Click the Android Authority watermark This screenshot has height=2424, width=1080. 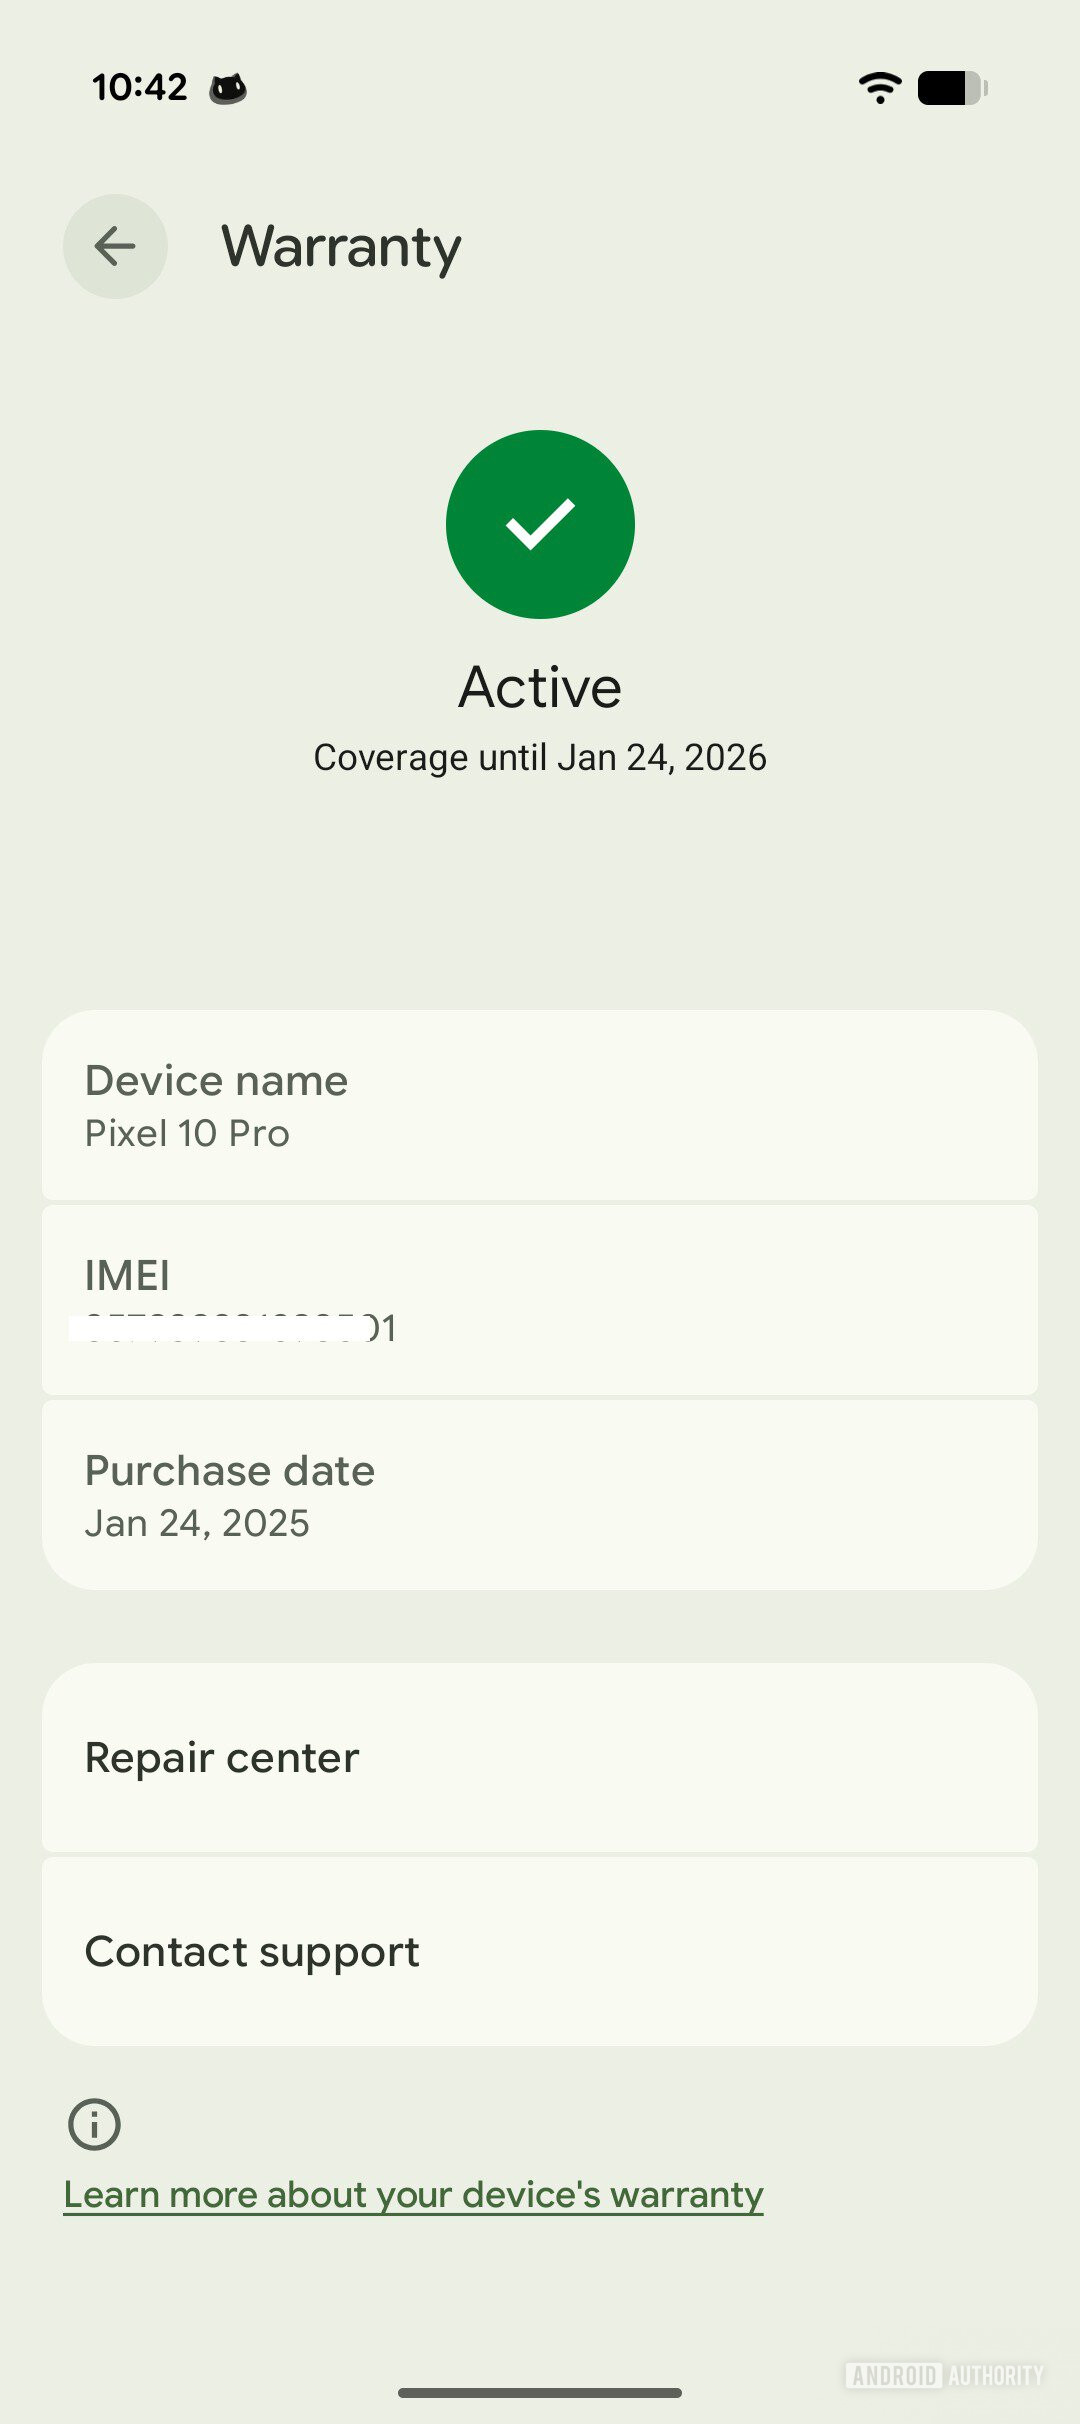[944, 2375]
